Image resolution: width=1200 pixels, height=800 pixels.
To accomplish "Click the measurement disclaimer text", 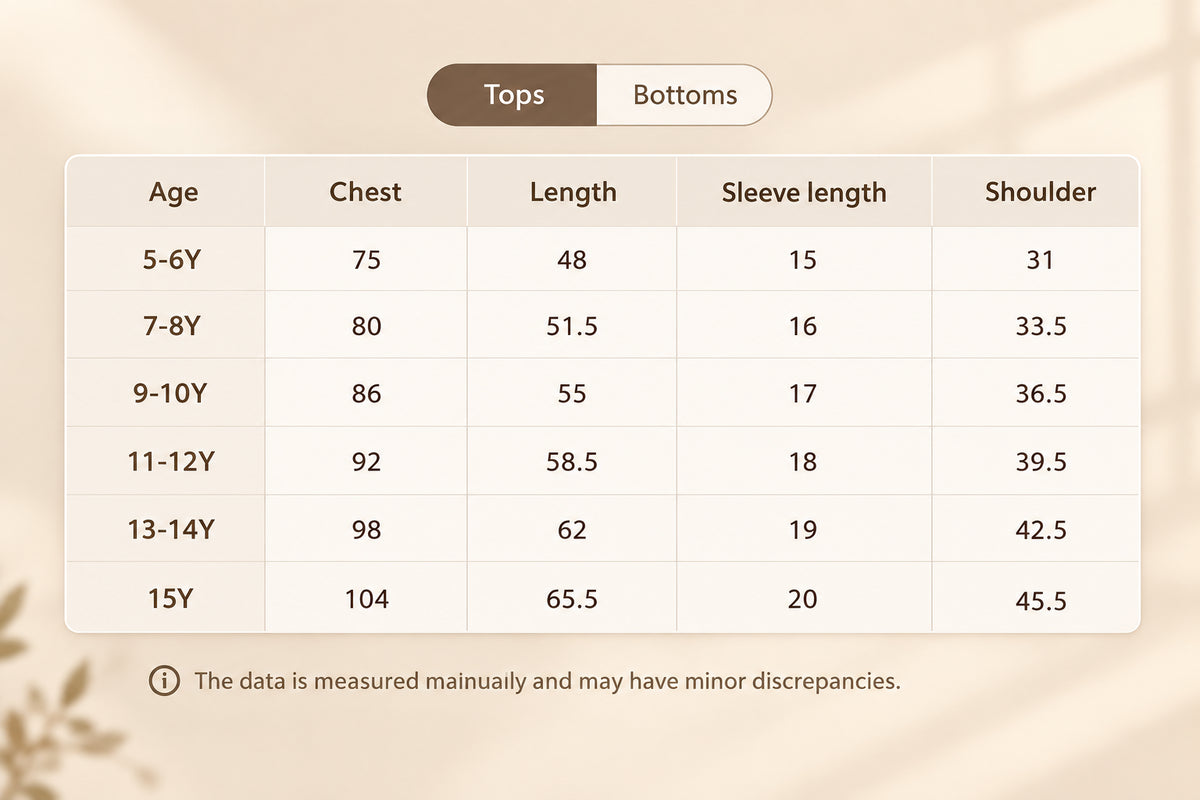I will point(547,682).
